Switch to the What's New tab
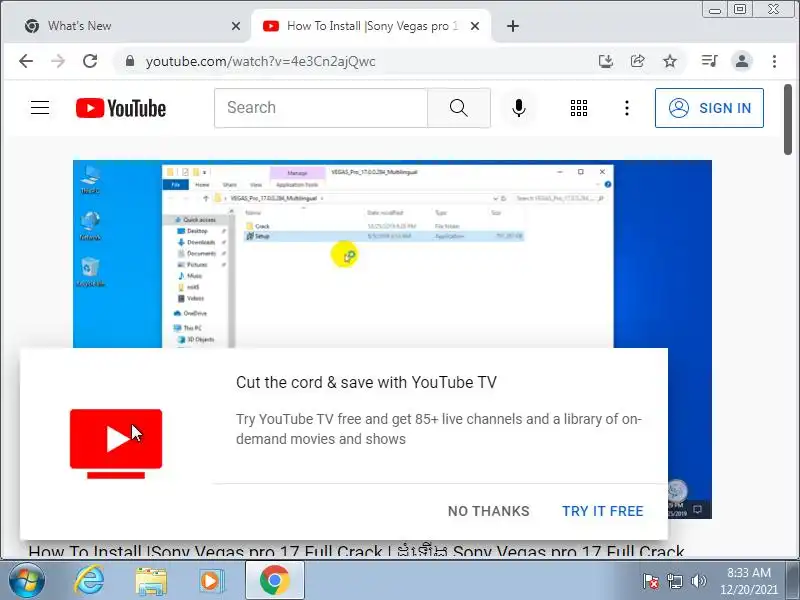Image resolution: width=800 pixels, height=600 pixels. pos(127,26)
